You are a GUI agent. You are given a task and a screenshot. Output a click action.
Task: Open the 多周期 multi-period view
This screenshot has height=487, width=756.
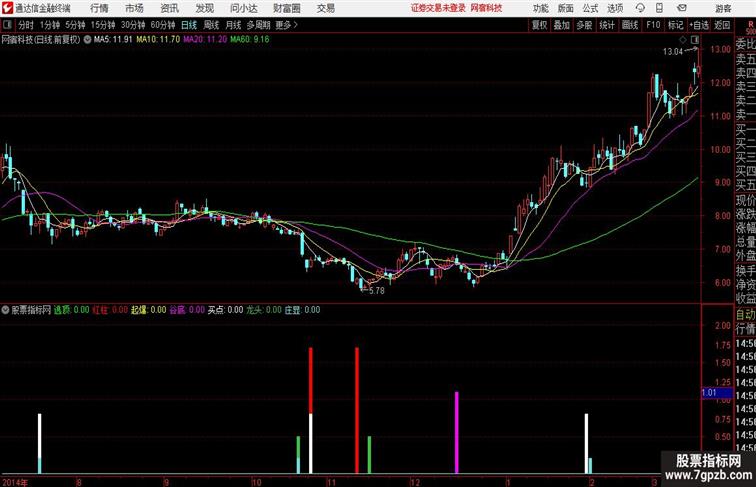[258, 25]
